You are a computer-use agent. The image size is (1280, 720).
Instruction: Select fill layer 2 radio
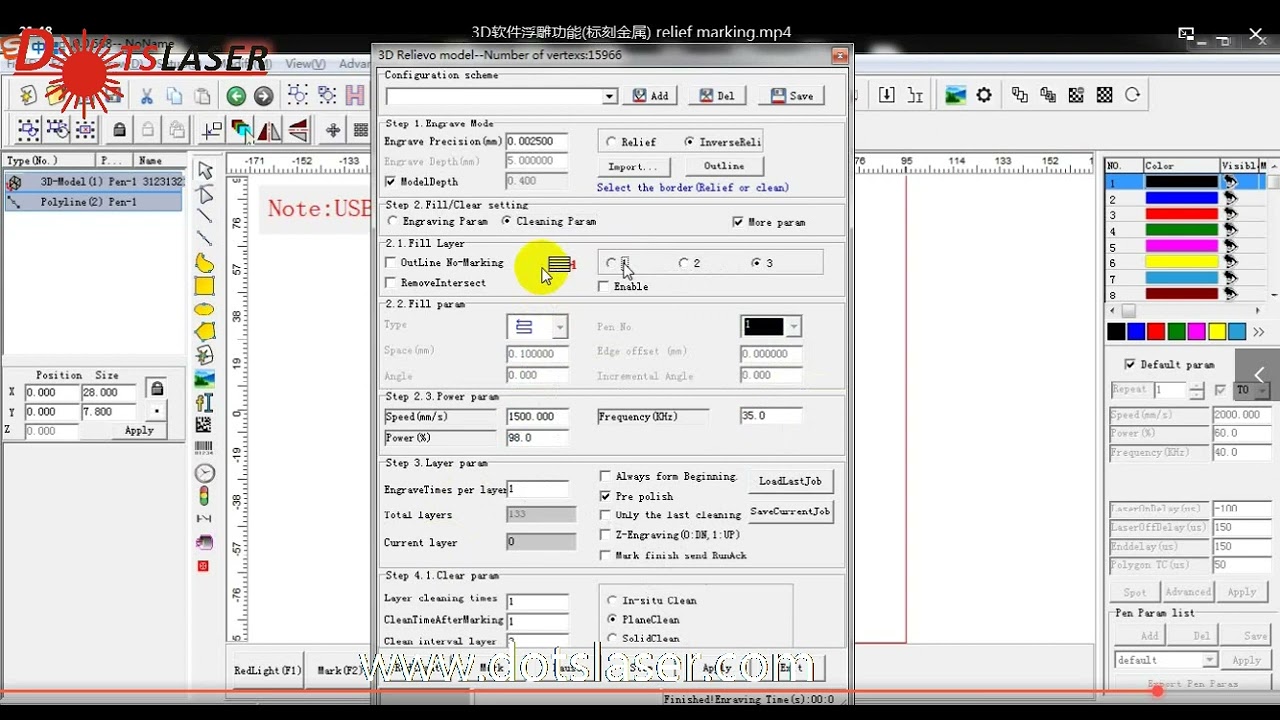[683, 263]
